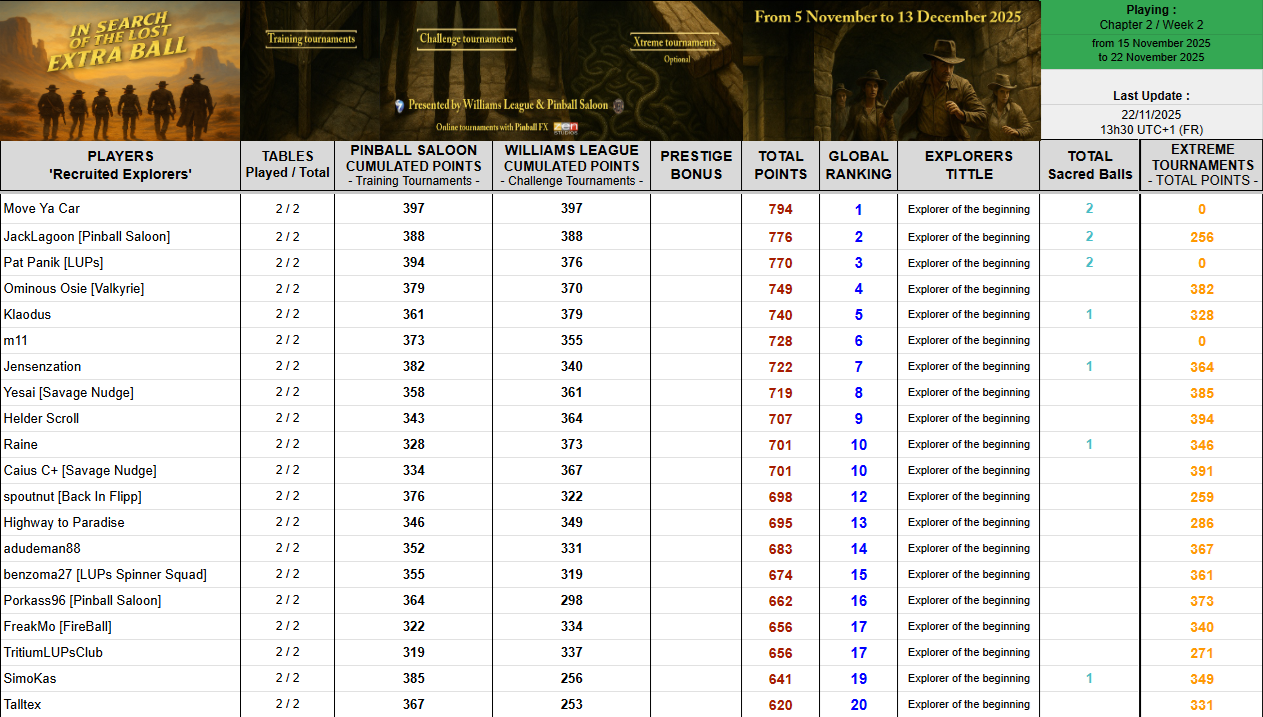Click the Williams League emblem before 'Presented by'
Screen dimensions: 1263x717
399,105
